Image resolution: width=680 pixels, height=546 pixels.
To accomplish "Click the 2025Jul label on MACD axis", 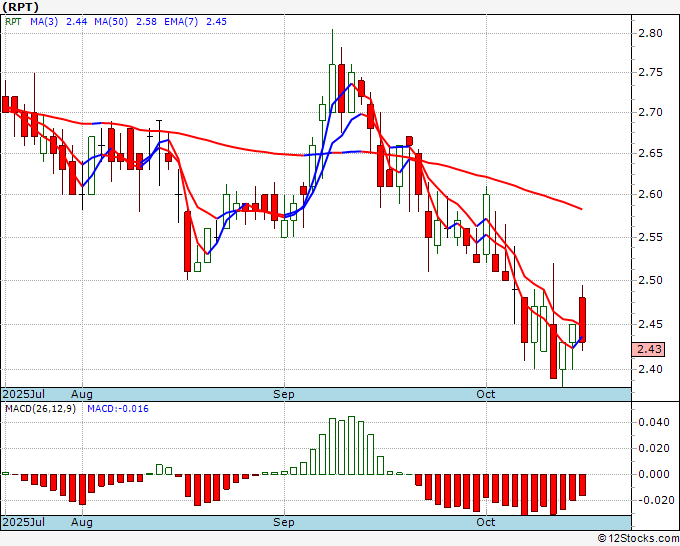I will click(24, 522).
